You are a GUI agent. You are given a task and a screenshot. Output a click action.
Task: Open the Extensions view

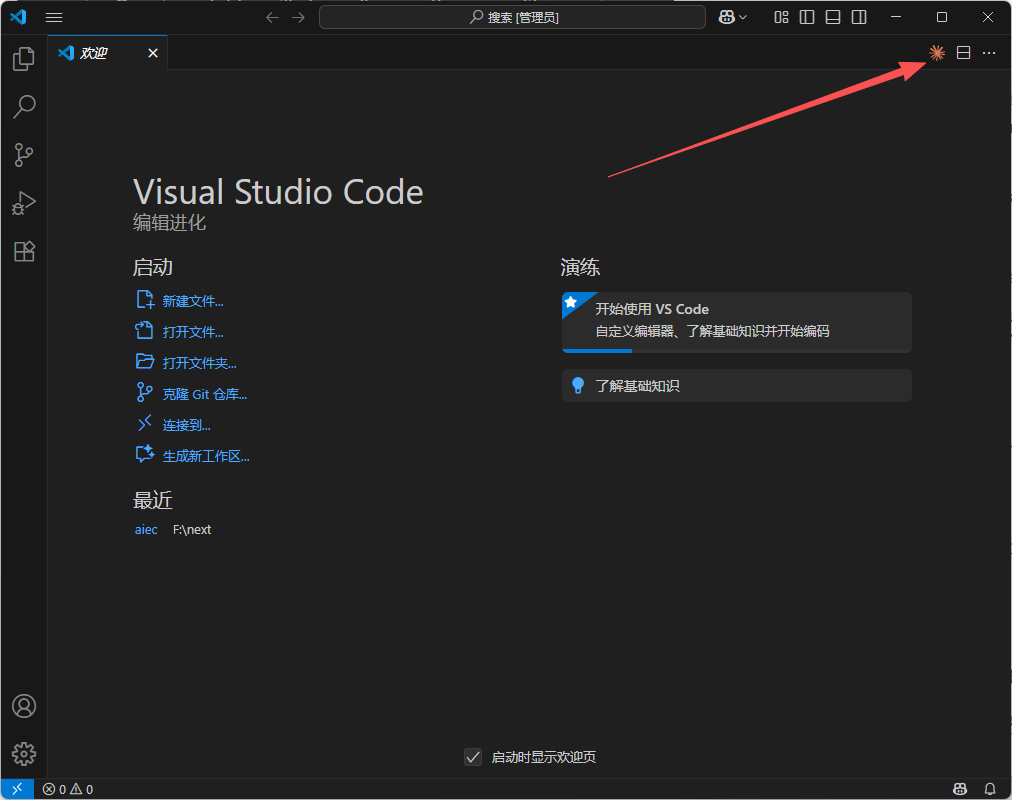[x=24, y=251]
